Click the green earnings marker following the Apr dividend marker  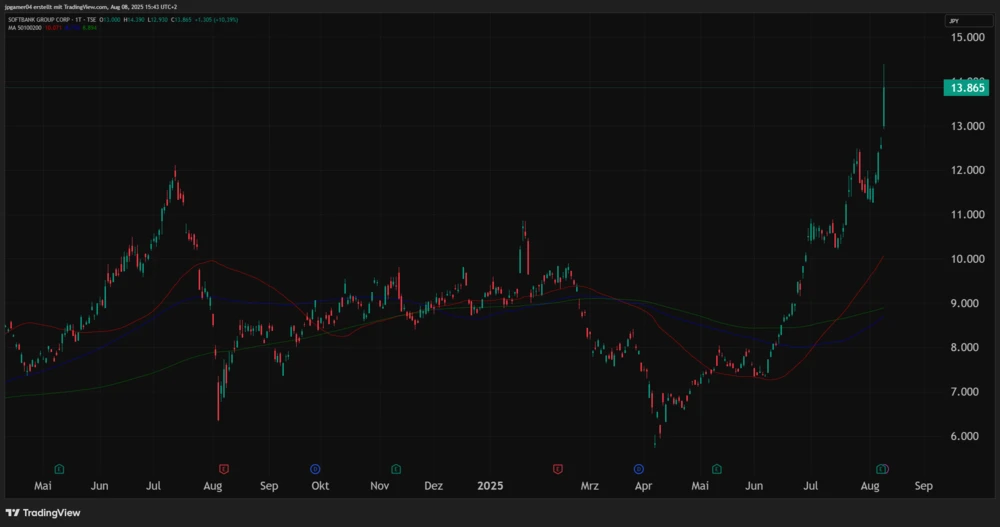coord(717,469)
